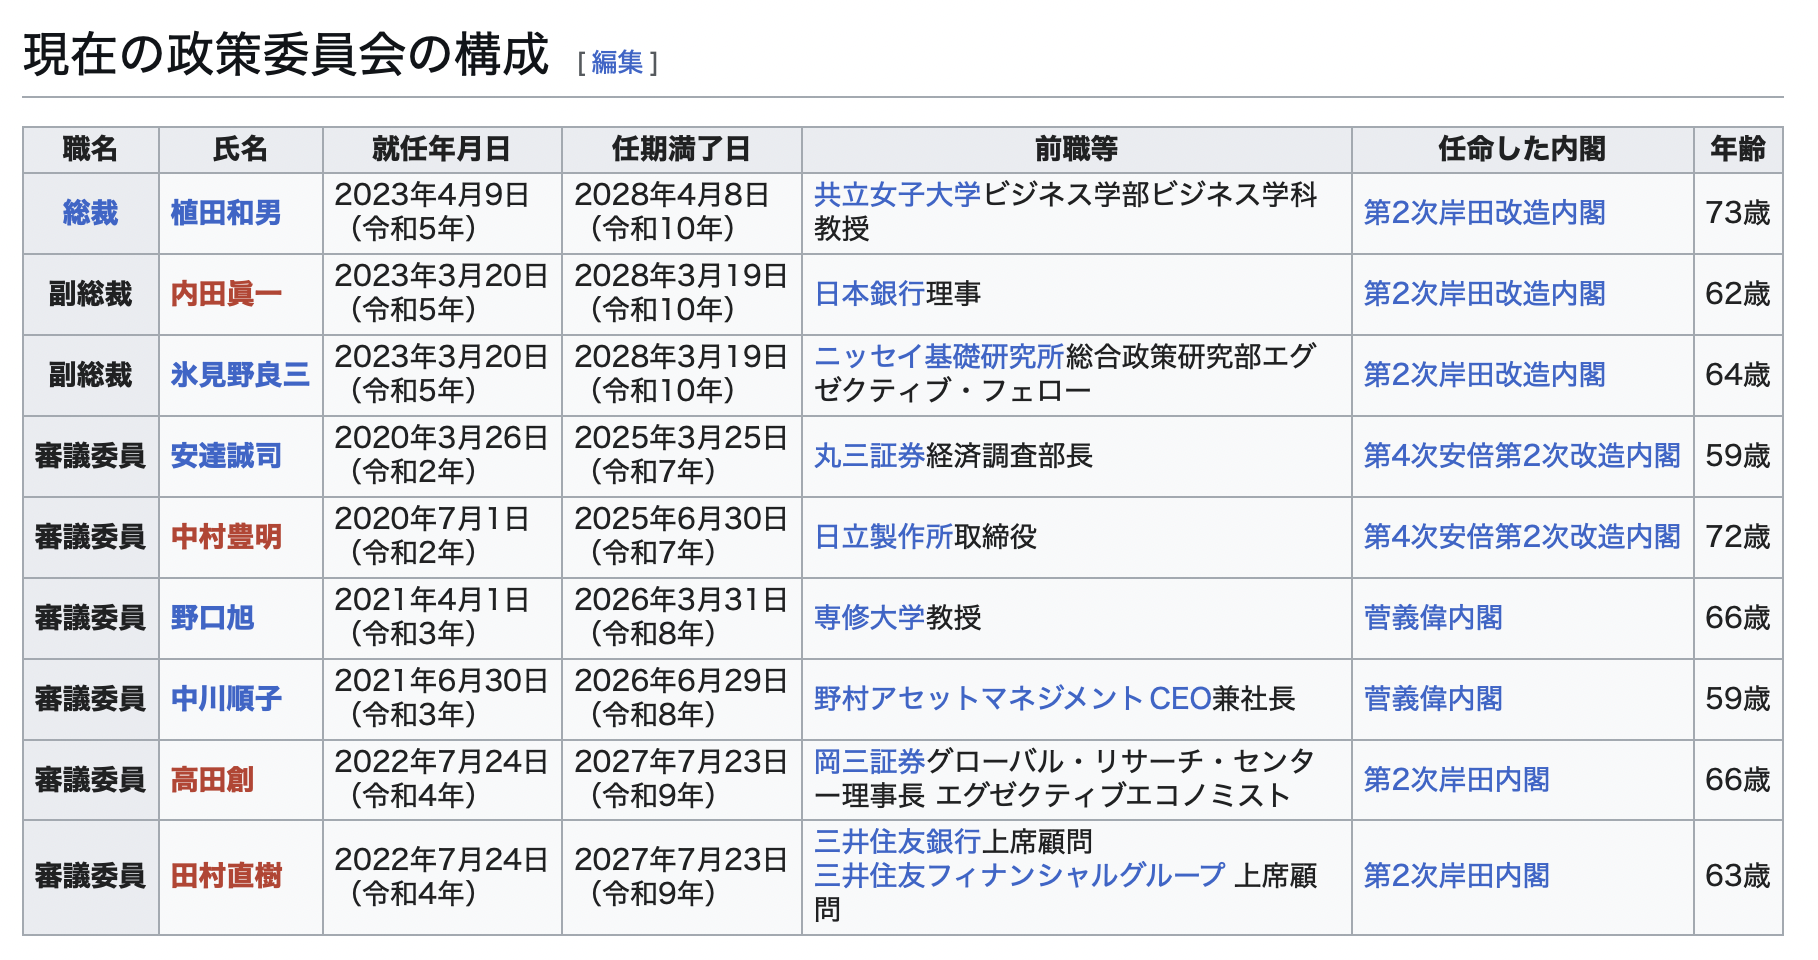Open 第4次安倍第2次改造内閣 link in 安達誠司 row
The height and width of the screenshot is (960, 1818).
pos(1522,456)
